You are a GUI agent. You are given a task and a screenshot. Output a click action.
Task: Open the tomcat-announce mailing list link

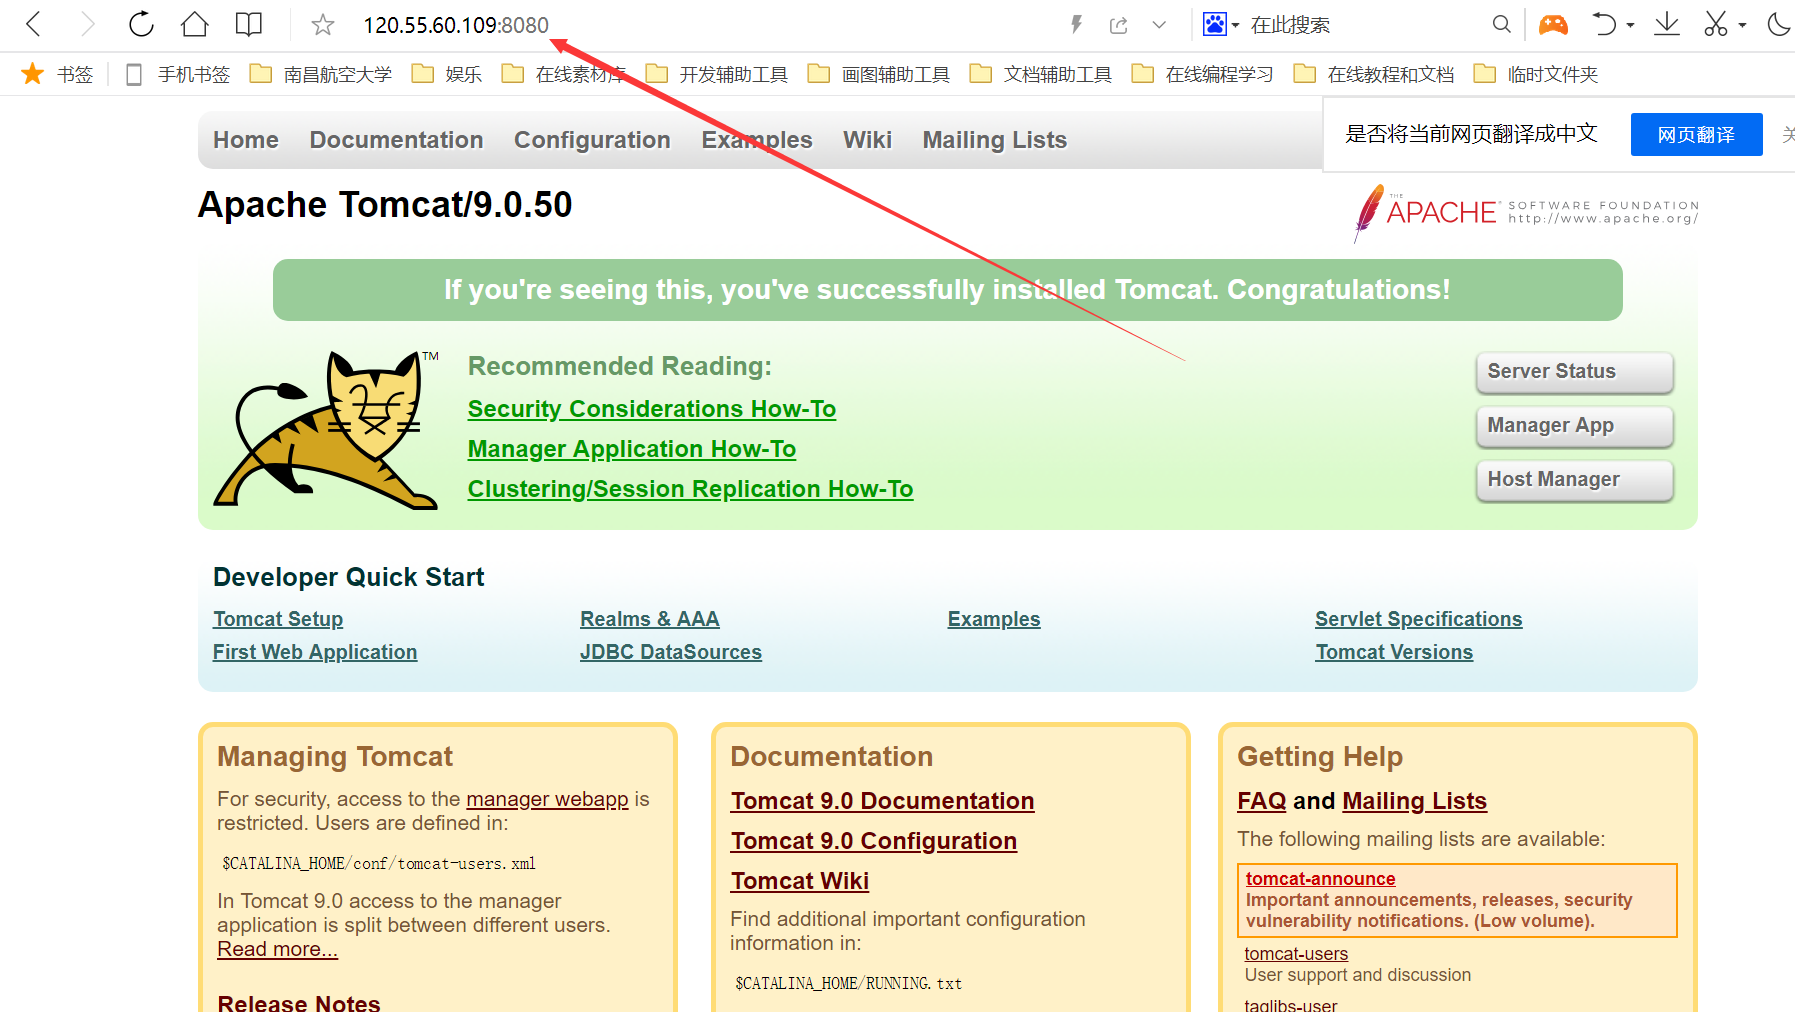pyautogui.click(x=1321, y=879)
